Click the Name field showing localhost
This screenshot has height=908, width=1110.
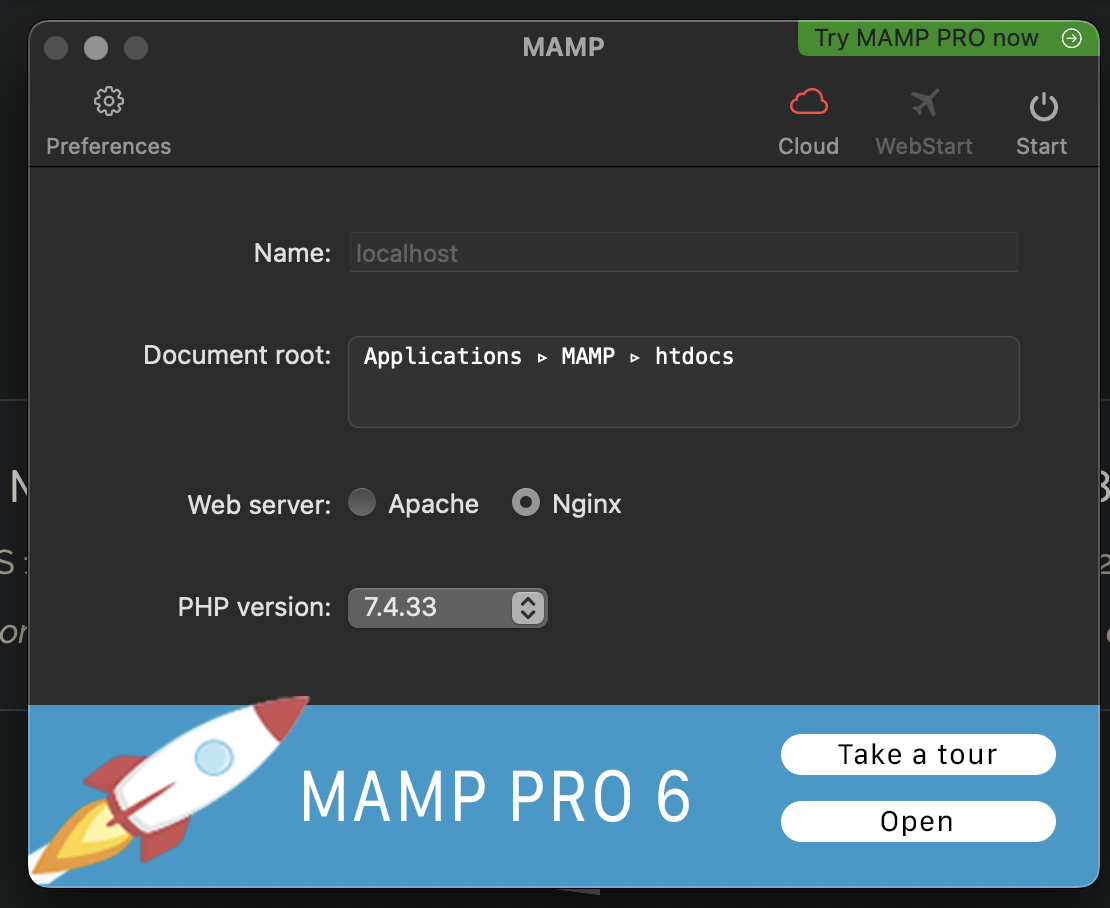(x=684, y=253)
